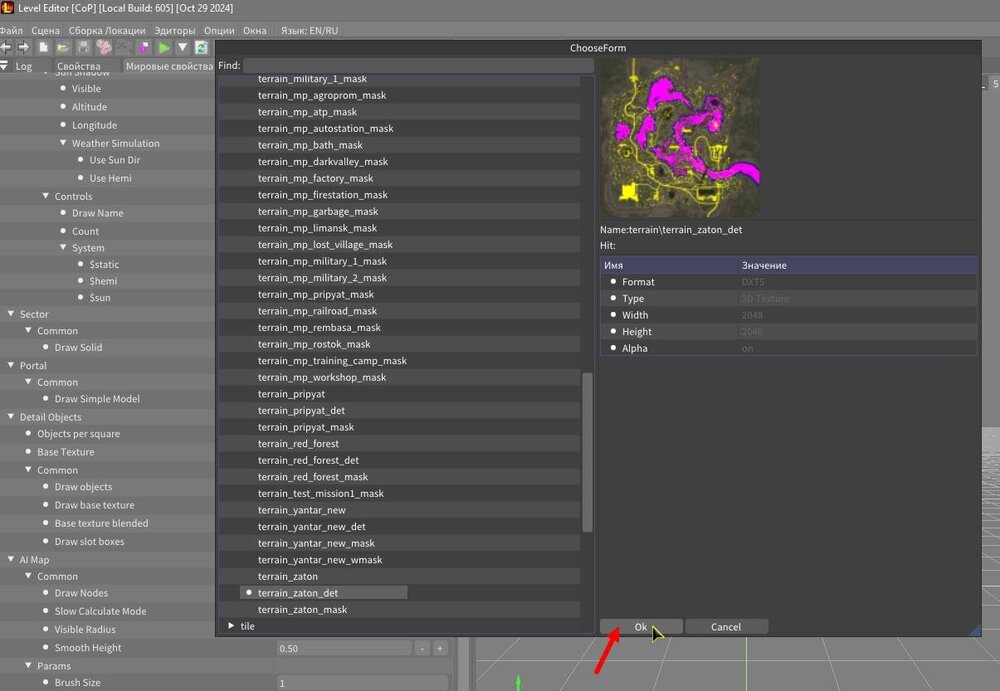Click the plus stepper for Smooth Height
The image size is (1000, 691).
click(439, 648)
